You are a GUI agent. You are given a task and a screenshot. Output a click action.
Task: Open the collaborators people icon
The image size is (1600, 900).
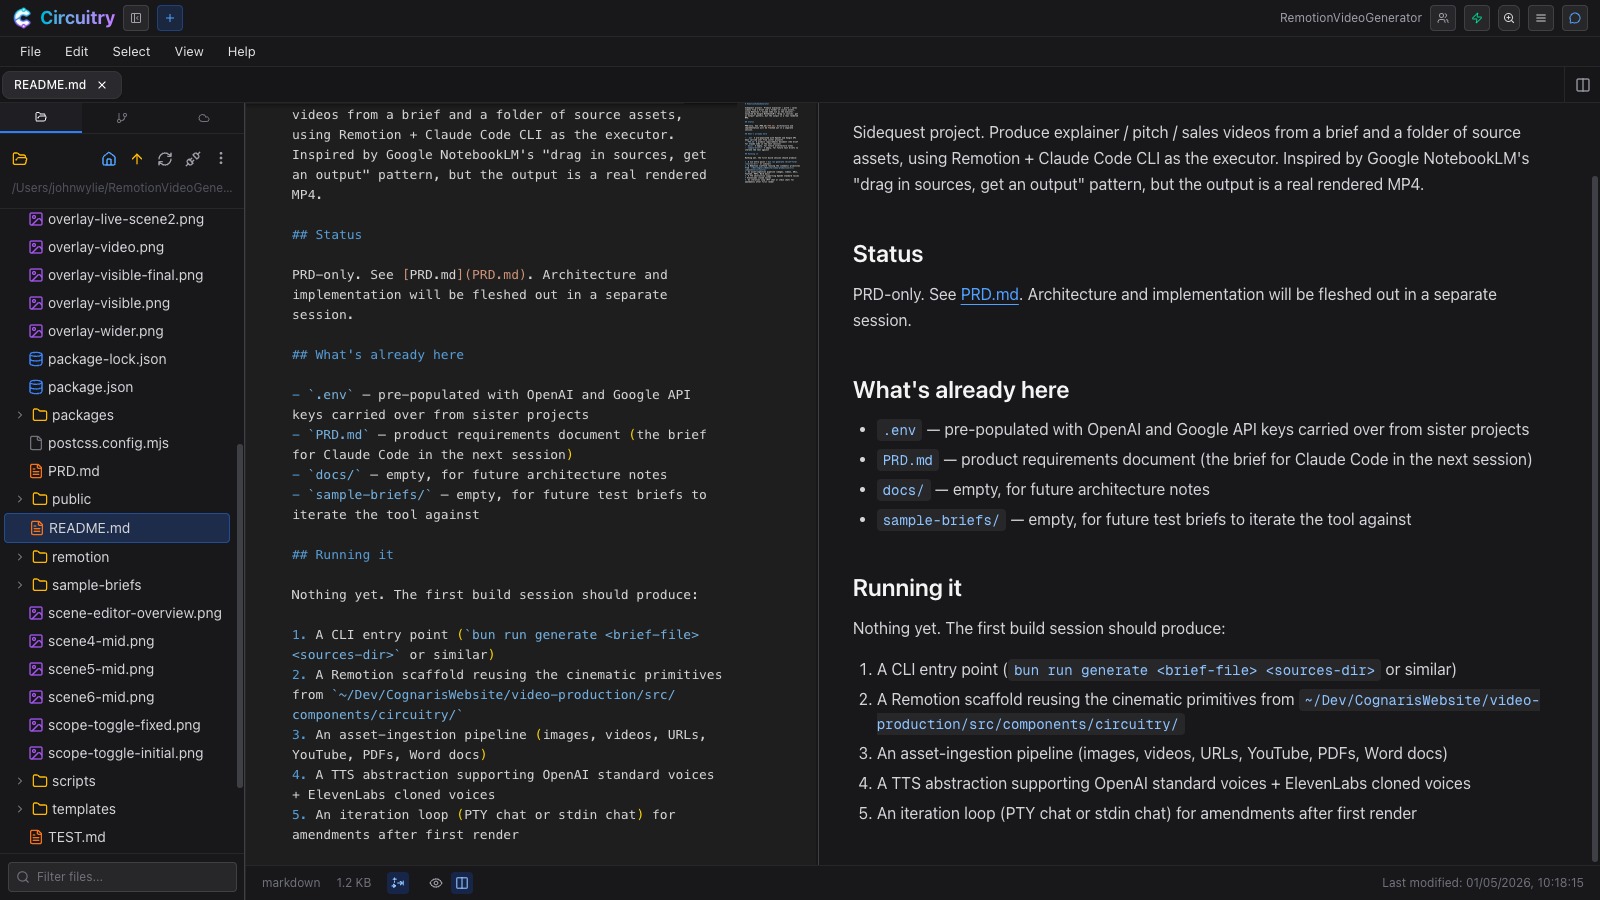[1443, 18]
